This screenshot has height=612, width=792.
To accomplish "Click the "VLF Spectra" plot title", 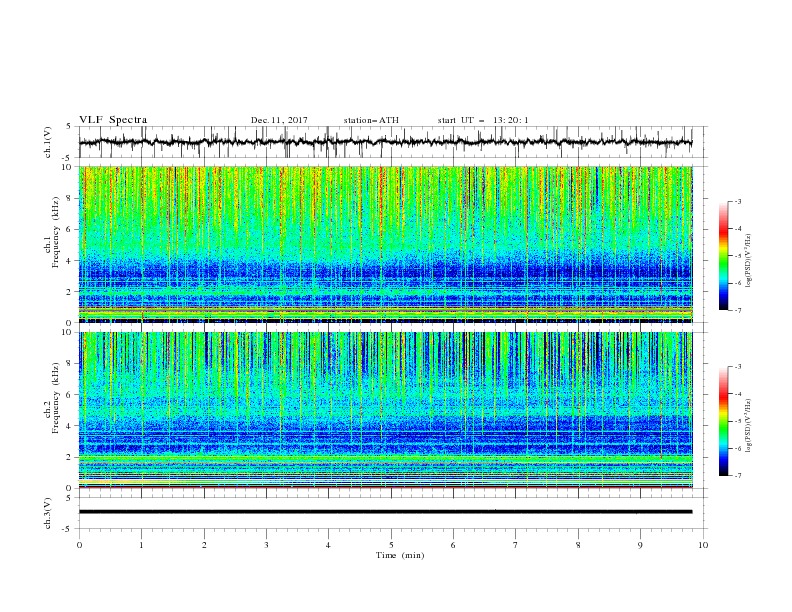I will click(113, 120).
